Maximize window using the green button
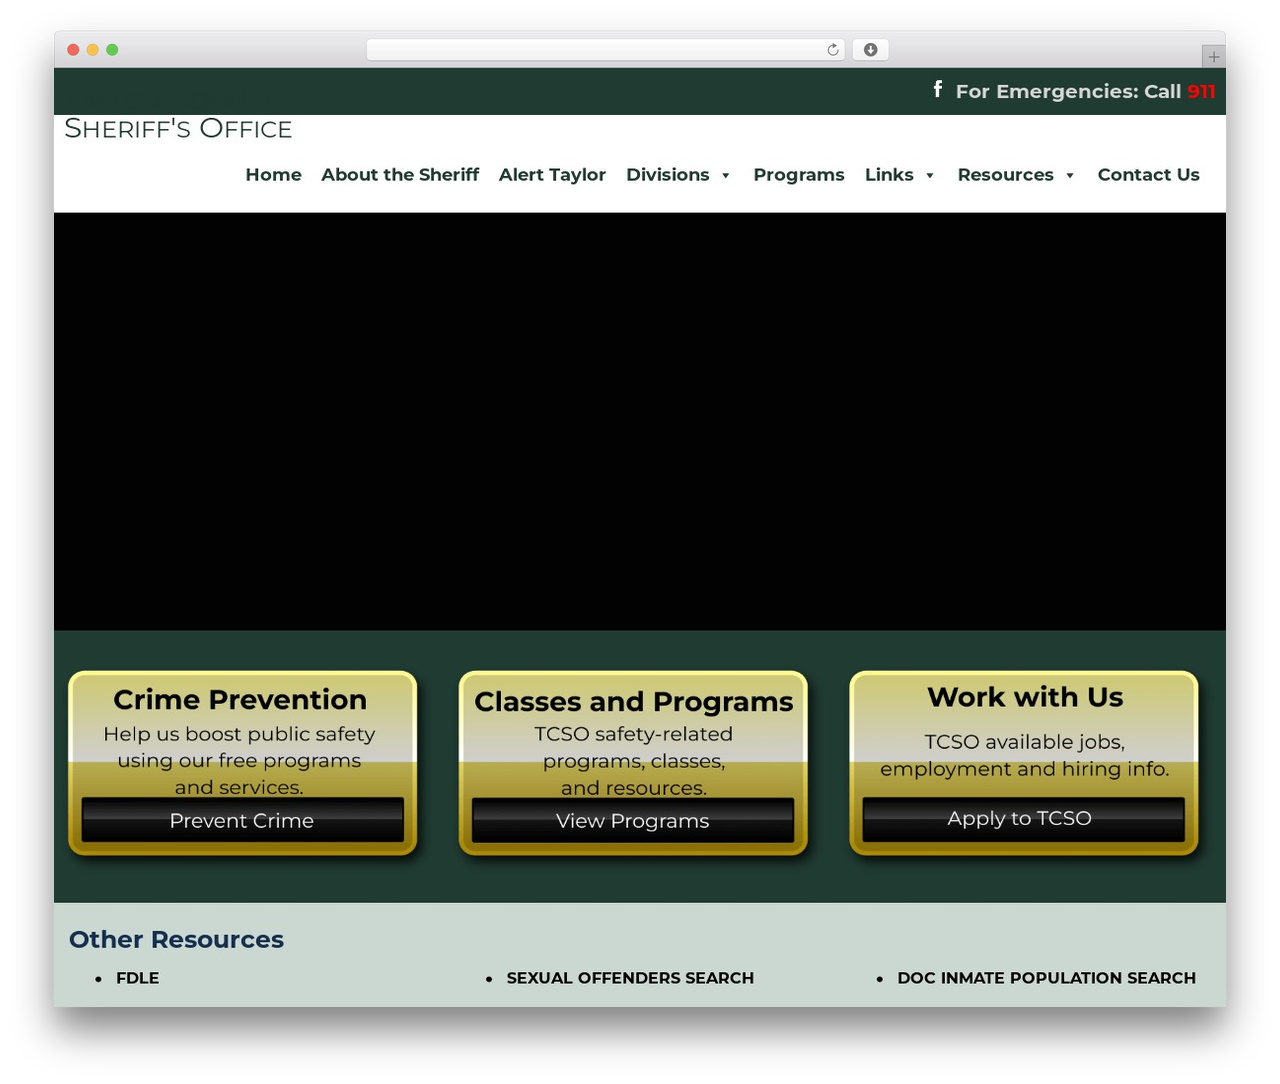 112,50
